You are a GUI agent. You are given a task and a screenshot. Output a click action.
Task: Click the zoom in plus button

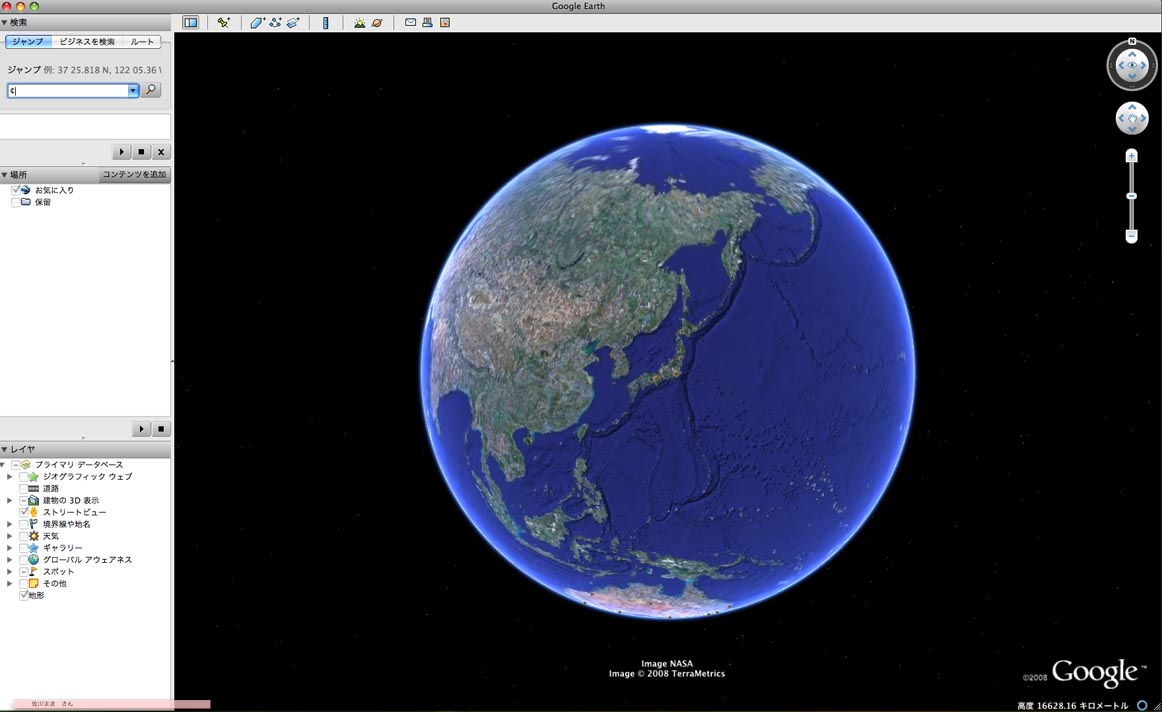[x=1132, y=156]
